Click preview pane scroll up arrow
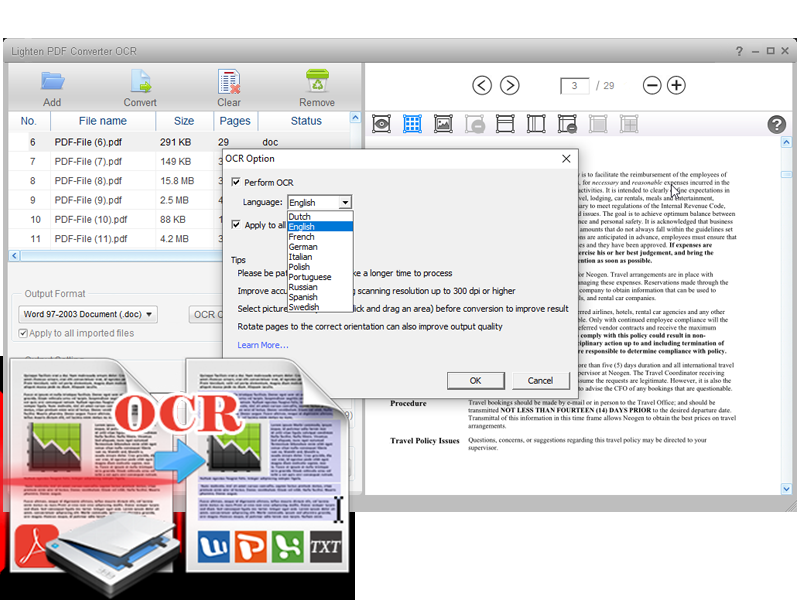This screenshot has width=800, height=600. 786,142
